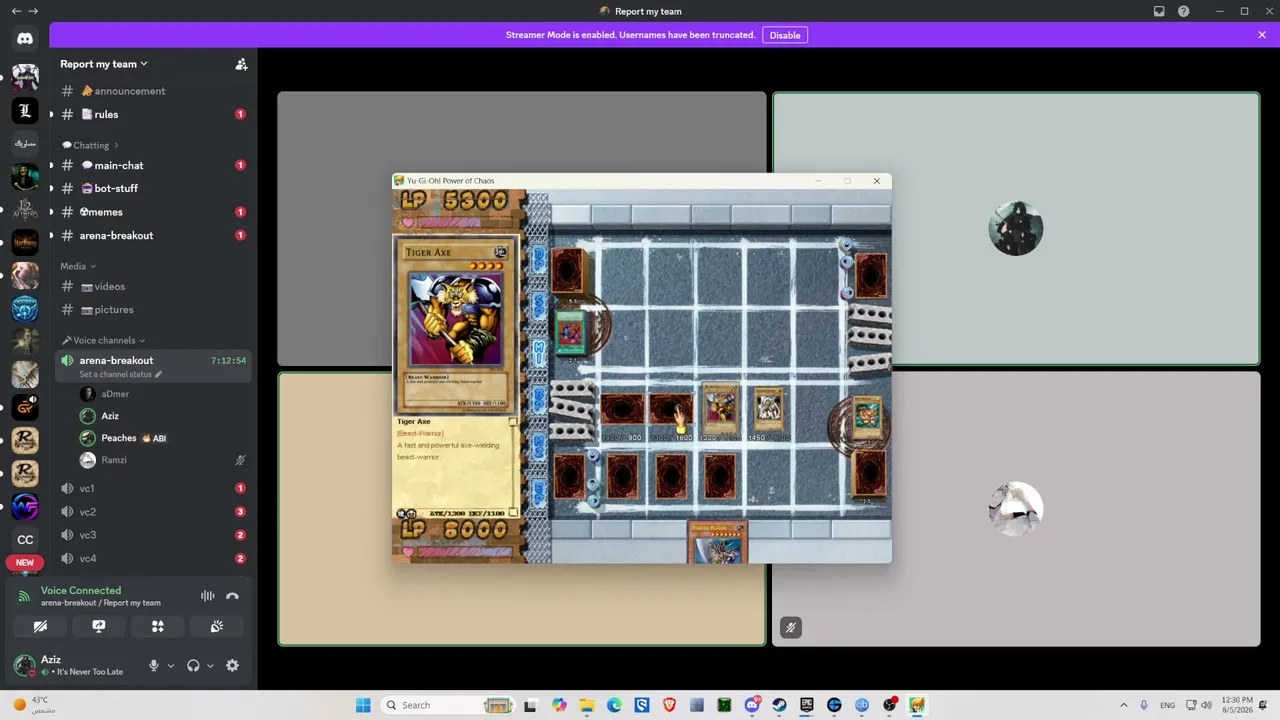The width and height of the screenshot is (1280, 720).
Task: Open the Windows Start menu
Action: coord(363,705)
